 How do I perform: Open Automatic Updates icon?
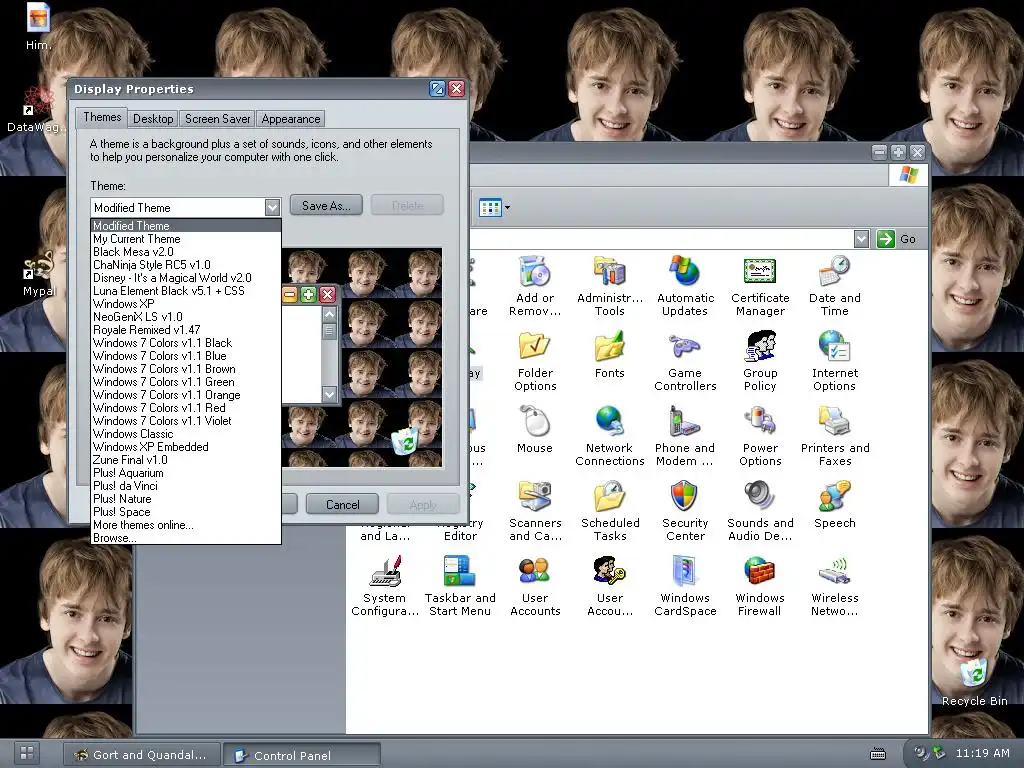[x=684, y=272]
